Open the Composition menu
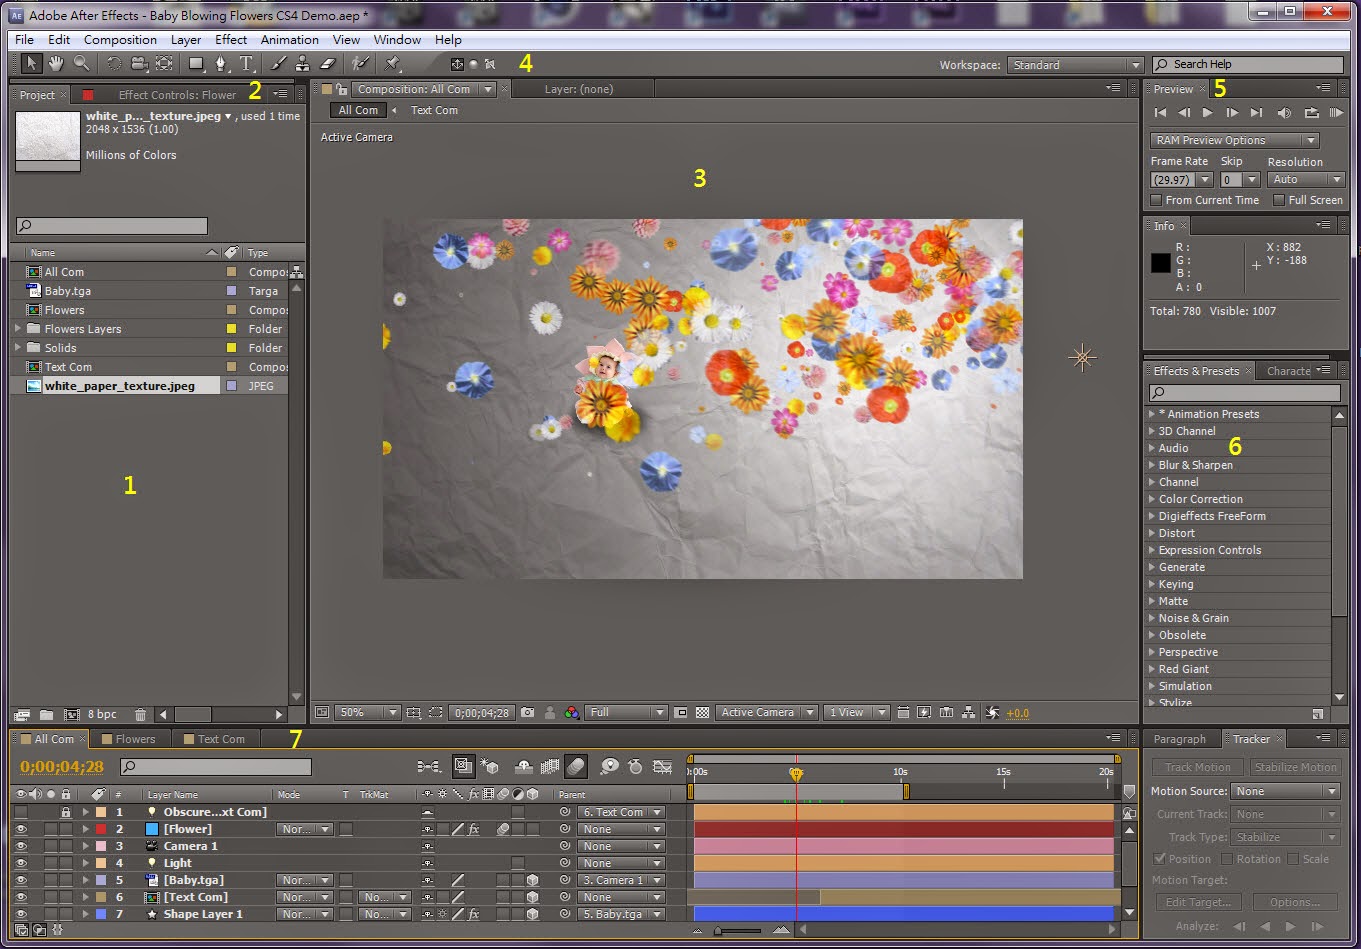 pos(120,40)
